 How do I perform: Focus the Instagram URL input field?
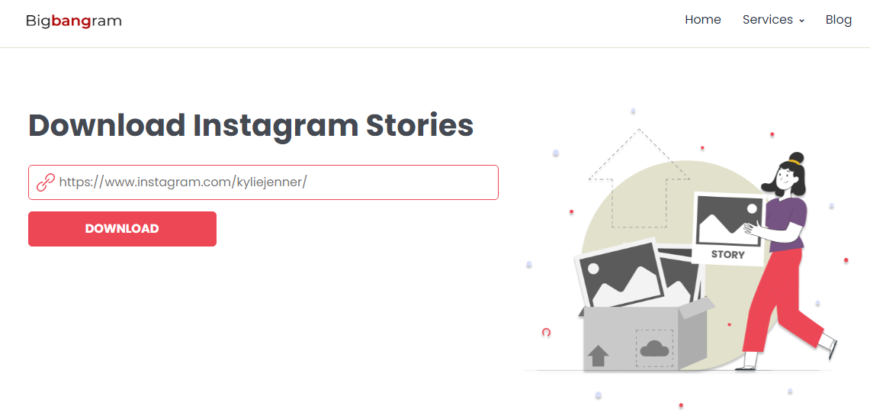tap(264, 182)
